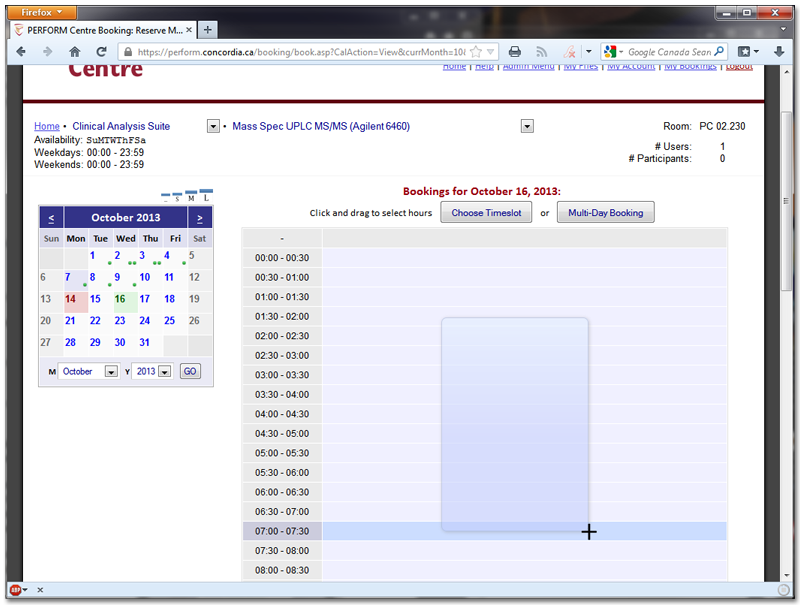Viewport: 800px width, 605px height.
Task: Click the RSS feed icon
Action: click(x=542, y=52)
